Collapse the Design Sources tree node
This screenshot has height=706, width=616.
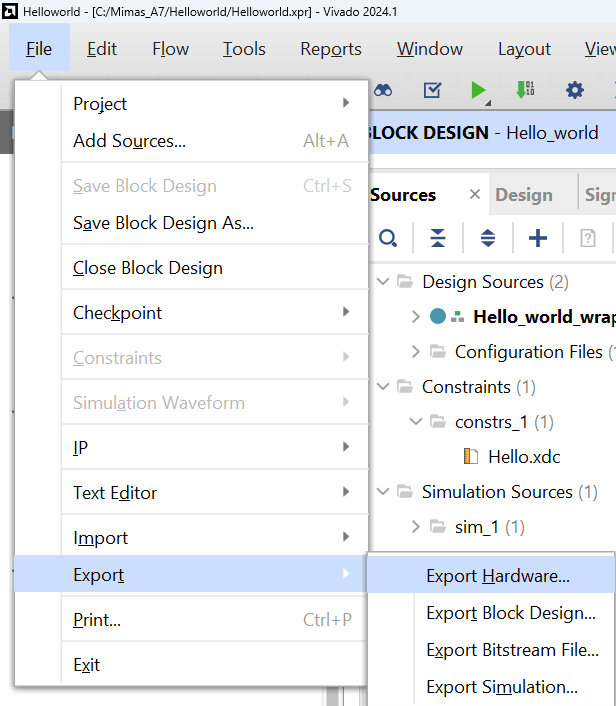[x=383, y=282]
